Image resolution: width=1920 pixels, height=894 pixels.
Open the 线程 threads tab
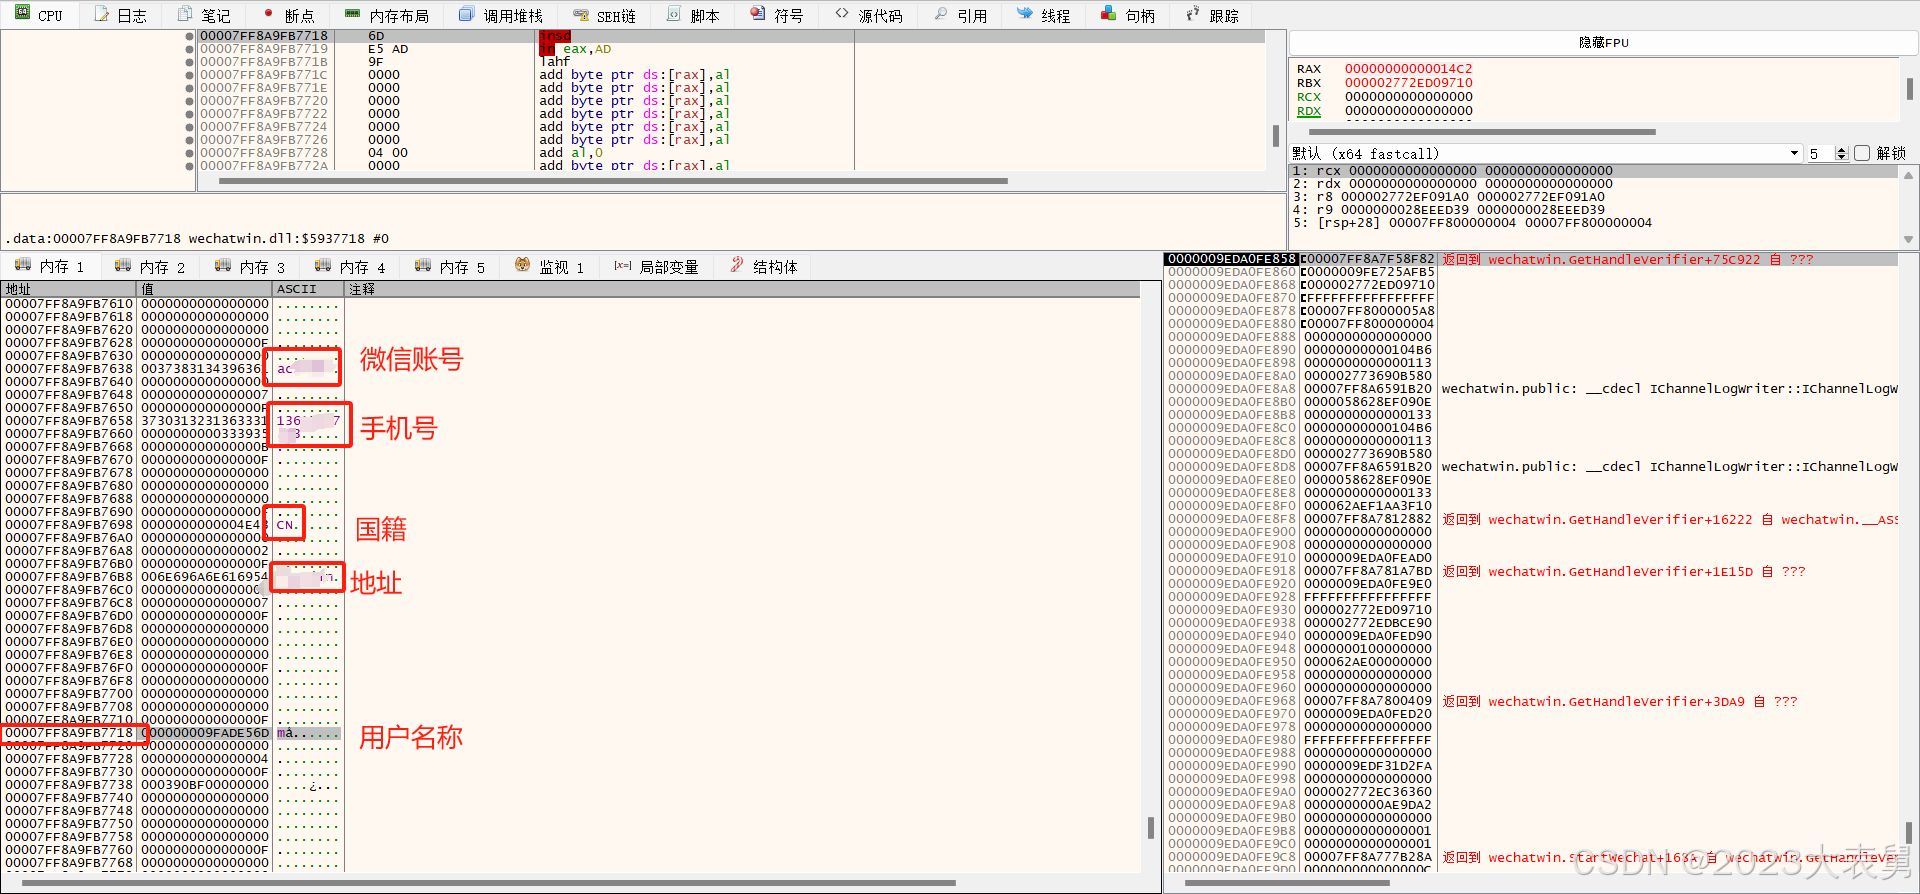(1043, 15)
